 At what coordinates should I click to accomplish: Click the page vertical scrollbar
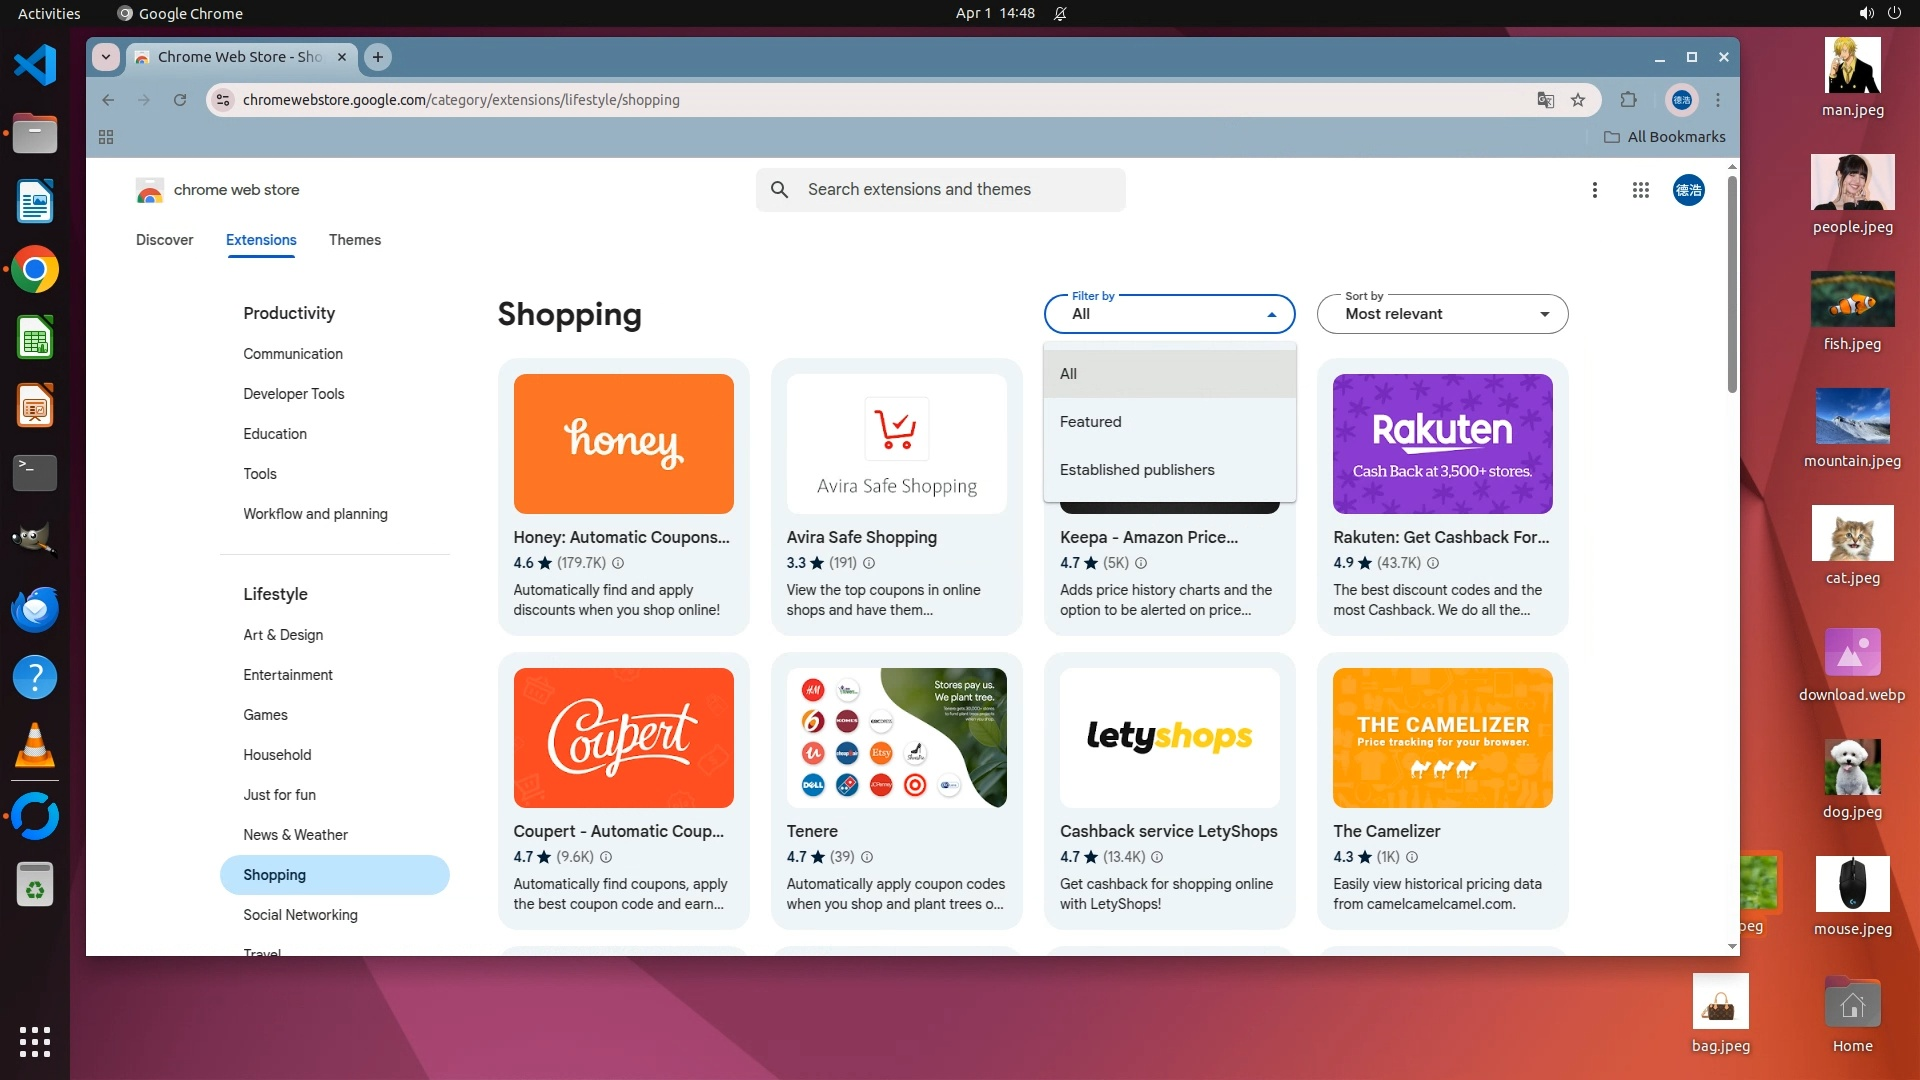[x=1732, y=285]
